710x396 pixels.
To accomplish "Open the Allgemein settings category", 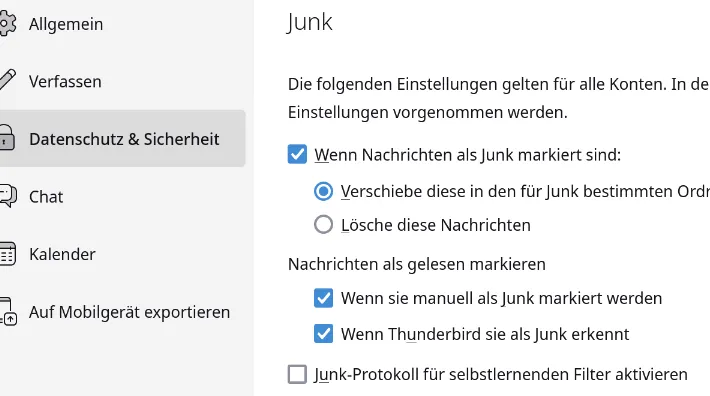I will tap(122, 24).
